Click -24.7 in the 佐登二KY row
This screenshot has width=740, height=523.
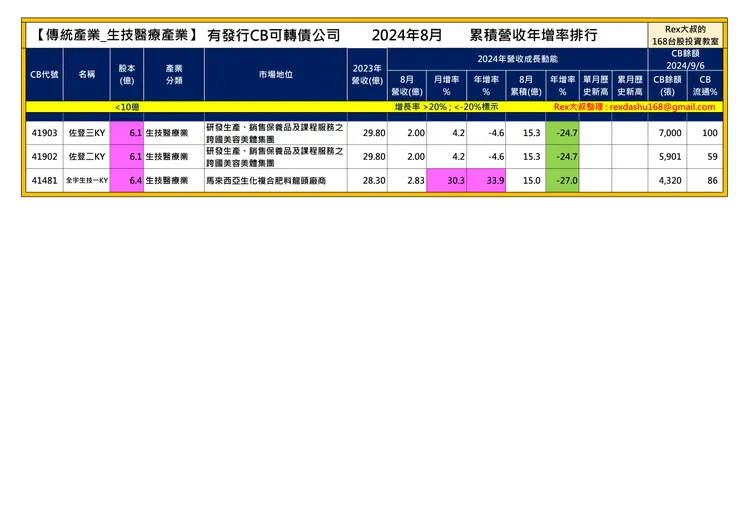[x=562, y=157]
